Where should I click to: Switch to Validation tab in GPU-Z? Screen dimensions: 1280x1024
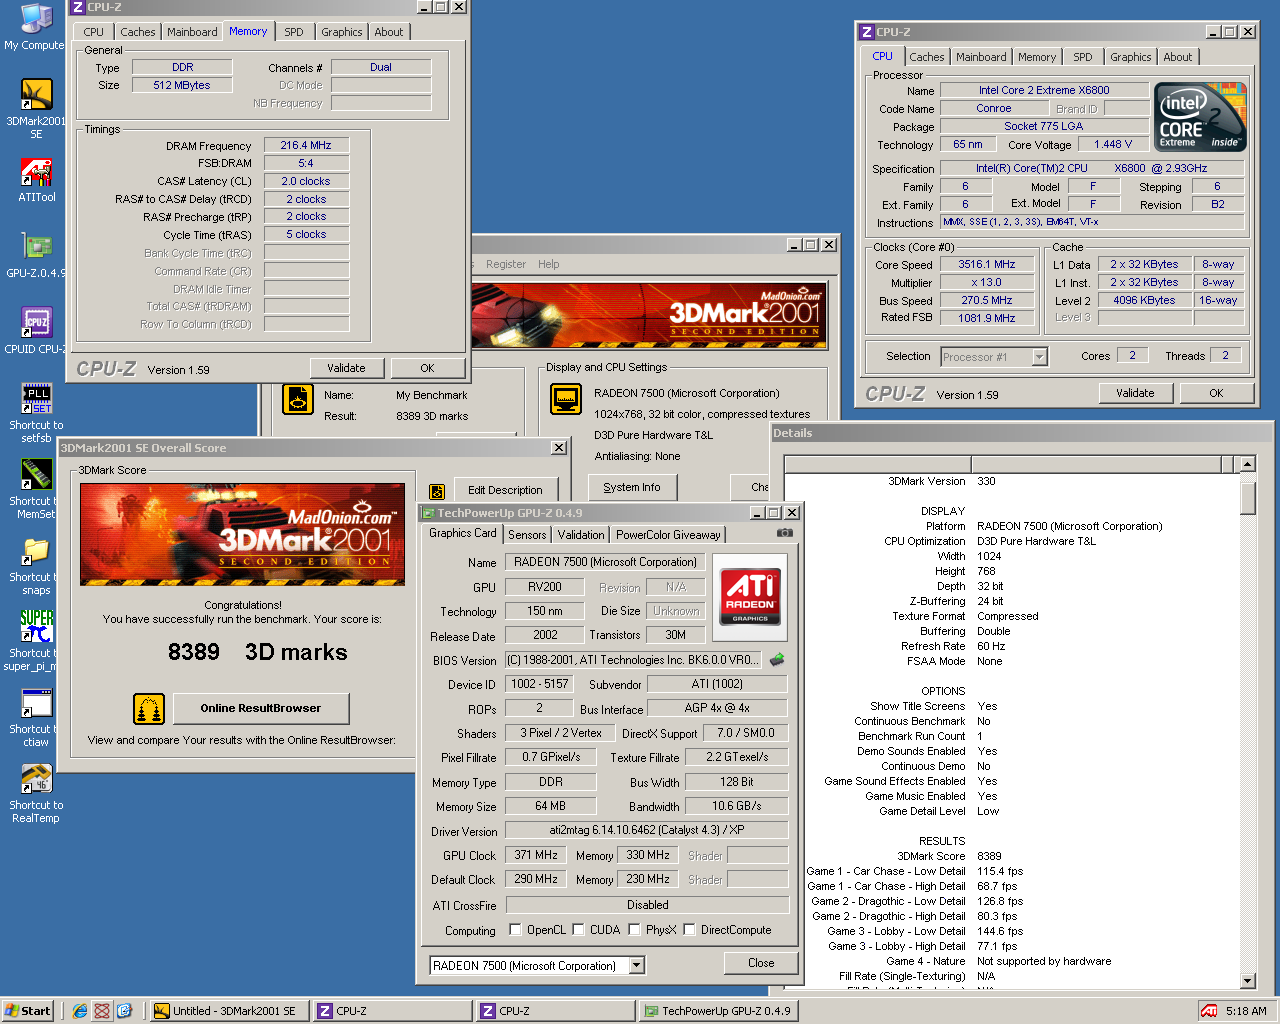click(x=581, y=535)
